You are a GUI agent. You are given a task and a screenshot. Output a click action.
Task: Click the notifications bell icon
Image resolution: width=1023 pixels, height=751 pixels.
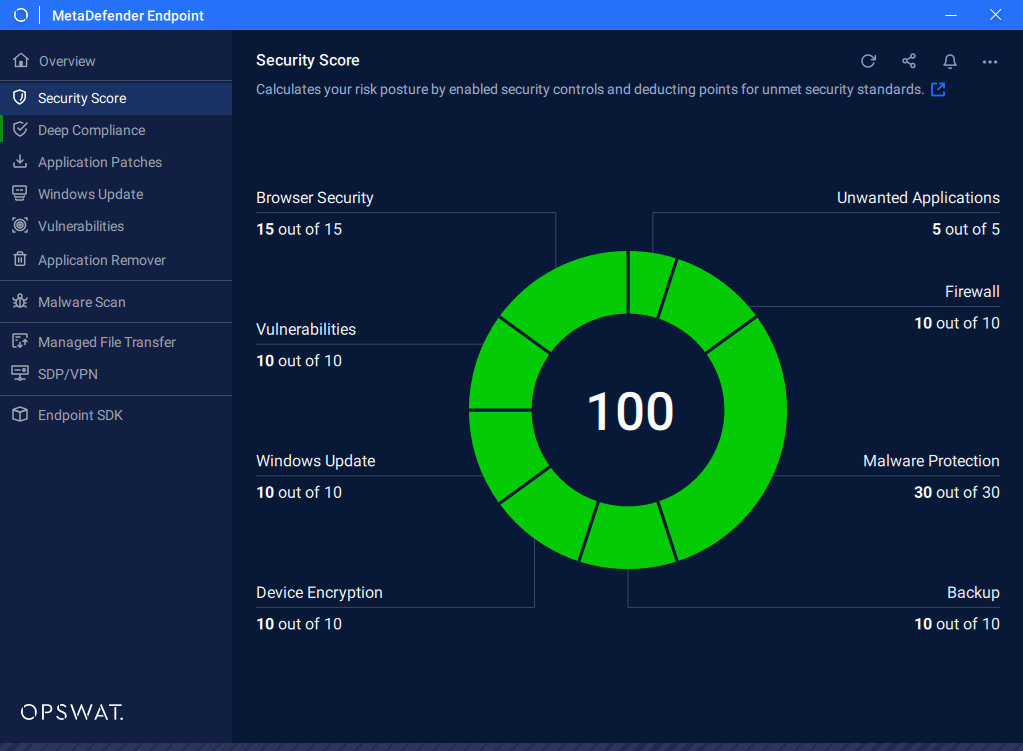(x=948, y=61)
